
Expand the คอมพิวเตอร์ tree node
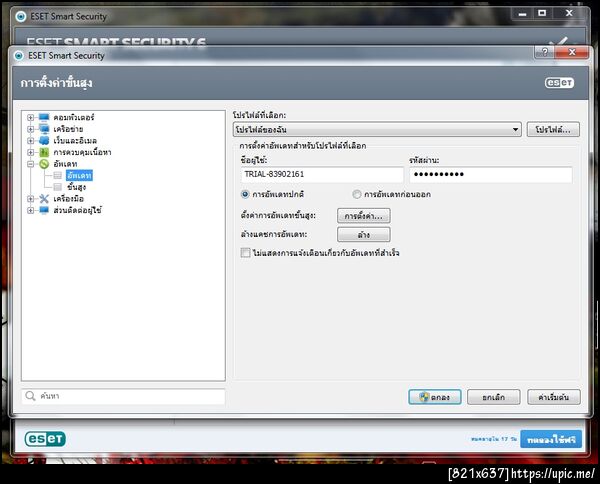tap(31, 117)
